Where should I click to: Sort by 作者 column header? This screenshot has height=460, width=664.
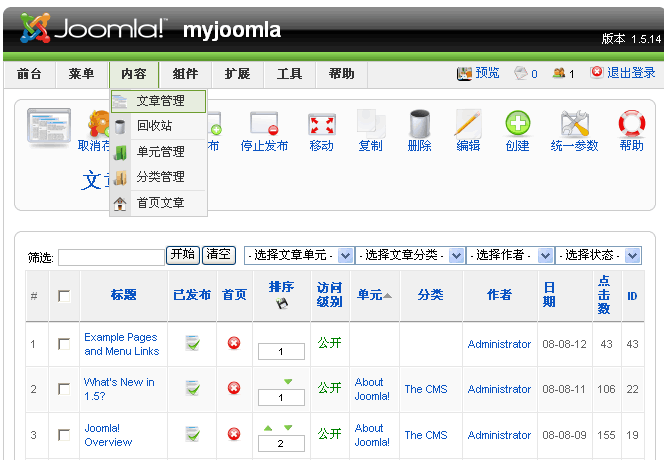[x=500, y=294]
